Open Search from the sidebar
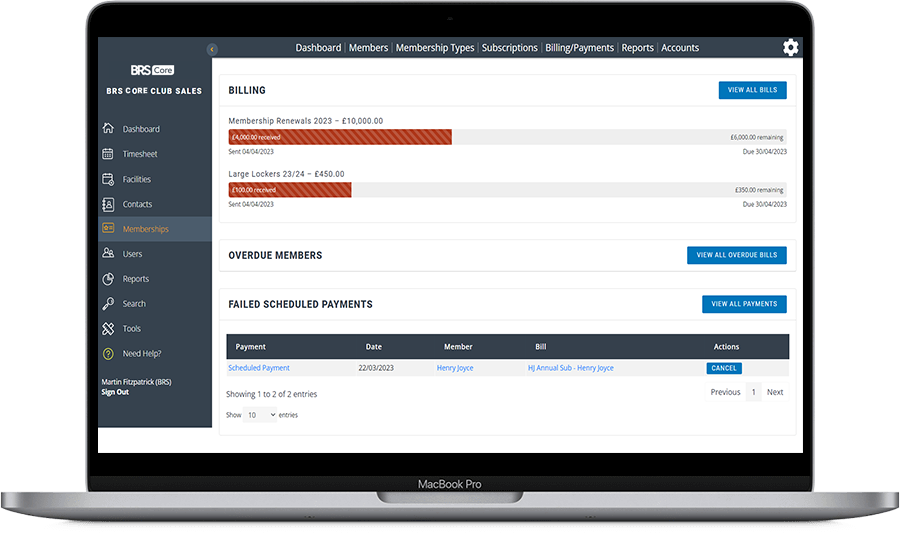Viewport: 900px width, 535px height. tap(134, 304)
